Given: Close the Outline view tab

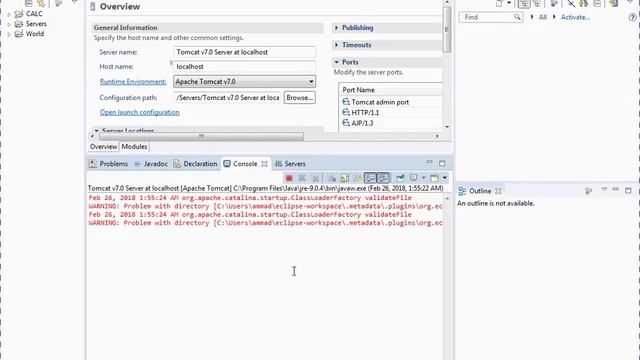Looking at the screenshot, I should (x=498, y=191).
